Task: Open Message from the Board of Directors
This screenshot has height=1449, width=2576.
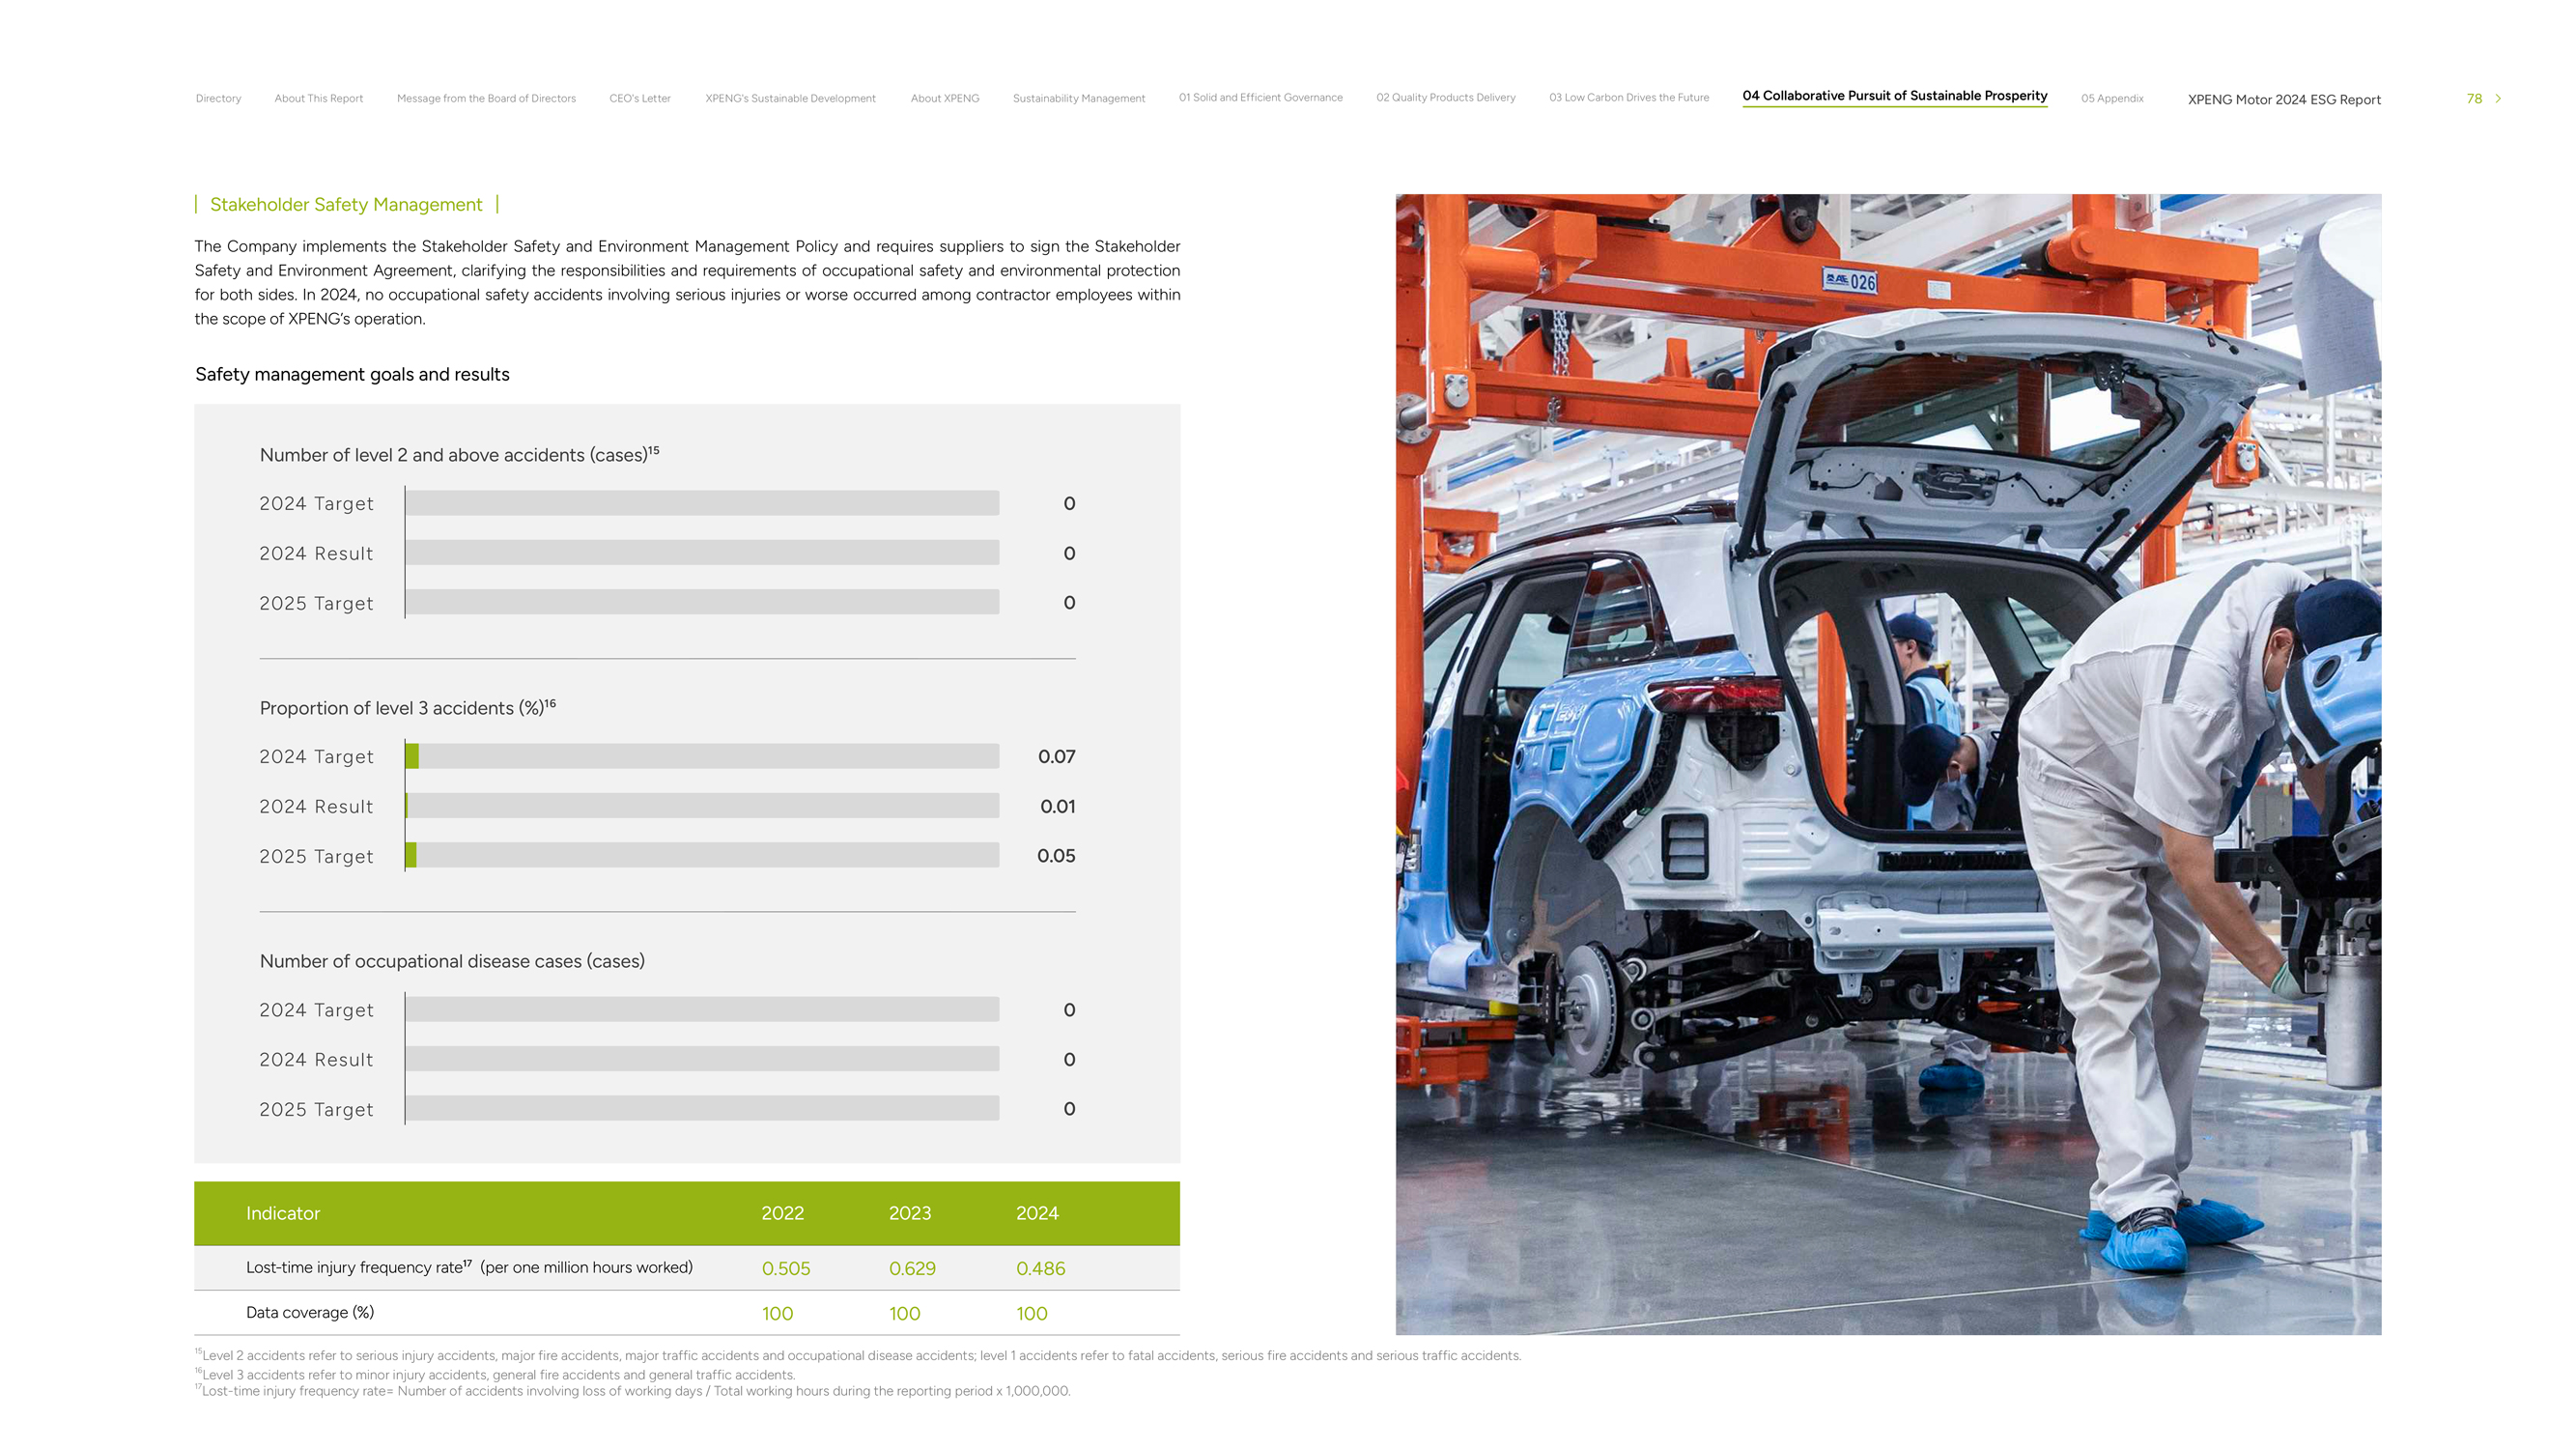Action: coord(486,98)
